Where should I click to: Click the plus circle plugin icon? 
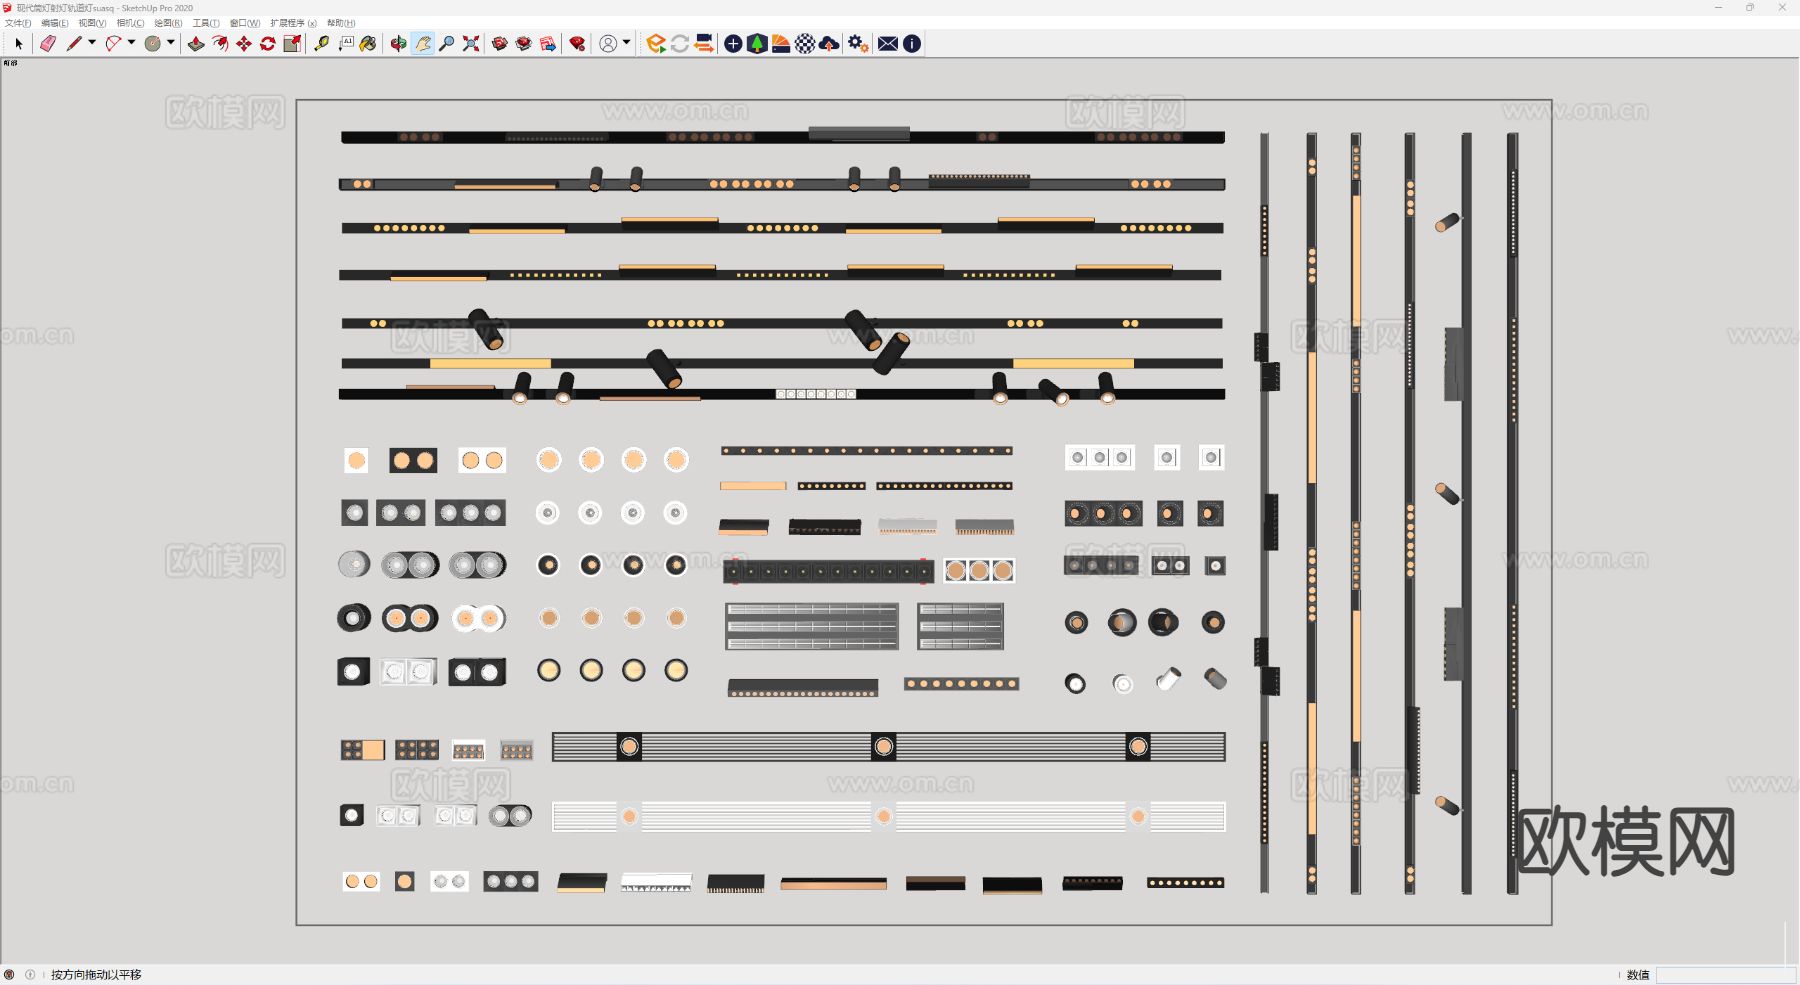[733, 44]
